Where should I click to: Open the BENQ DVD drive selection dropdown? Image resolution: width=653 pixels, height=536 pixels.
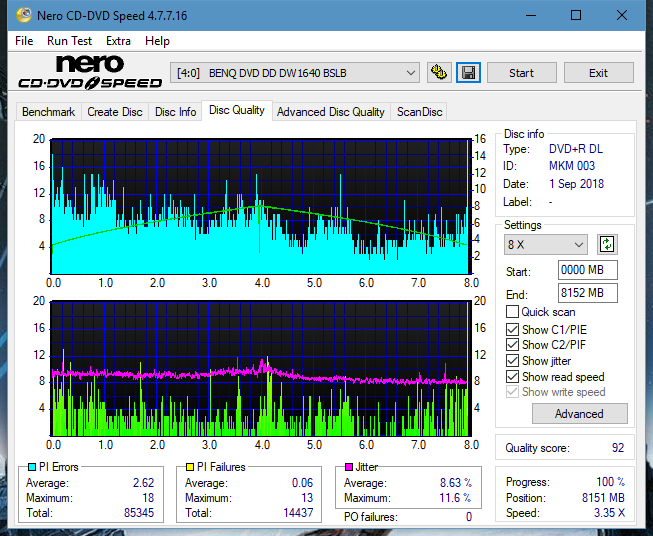[294, 73]
